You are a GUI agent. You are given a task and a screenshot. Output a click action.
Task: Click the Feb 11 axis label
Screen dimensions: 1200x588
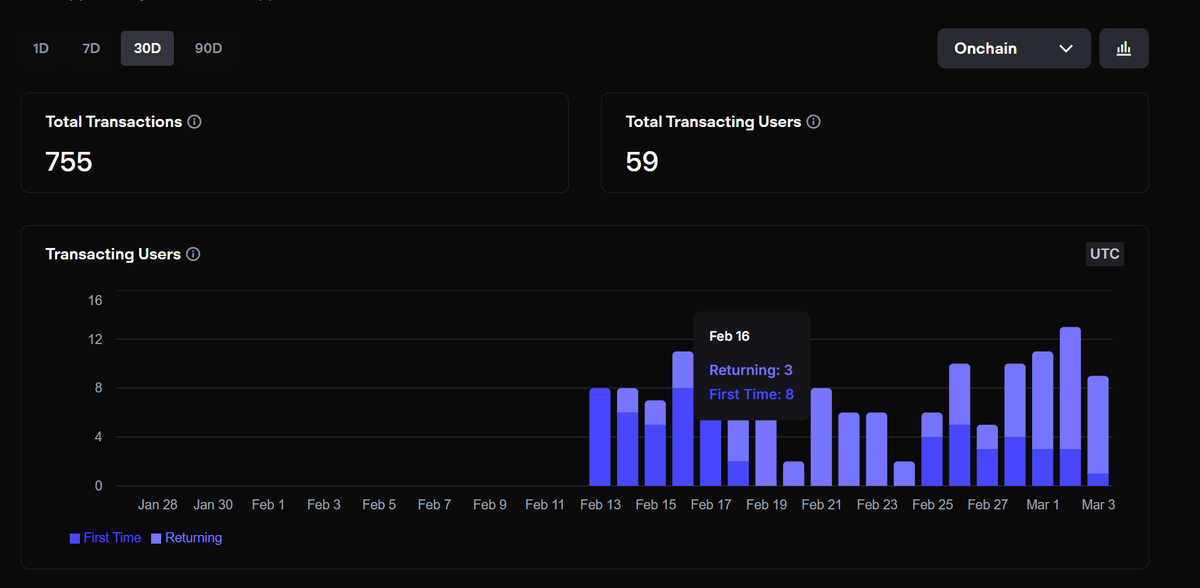(x=545, y=505)
